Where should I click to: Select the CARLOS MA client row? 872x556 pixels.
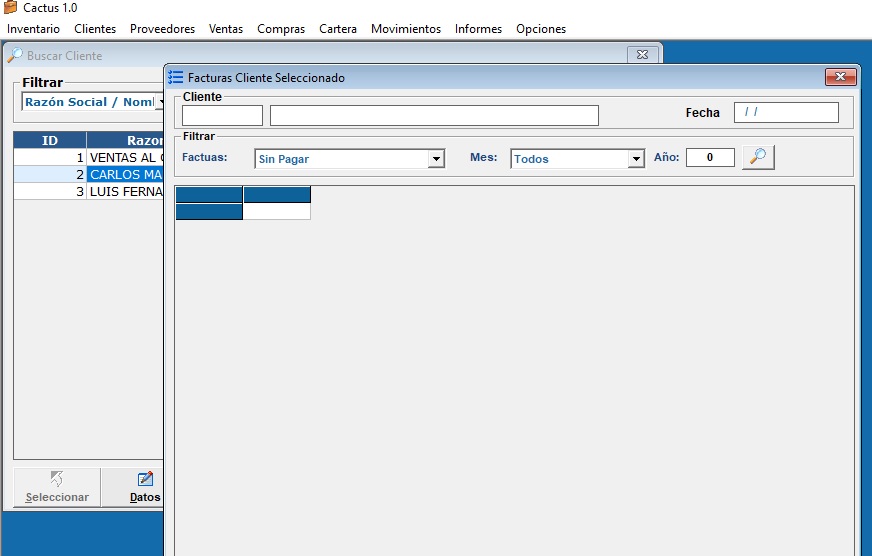point(124,174)
